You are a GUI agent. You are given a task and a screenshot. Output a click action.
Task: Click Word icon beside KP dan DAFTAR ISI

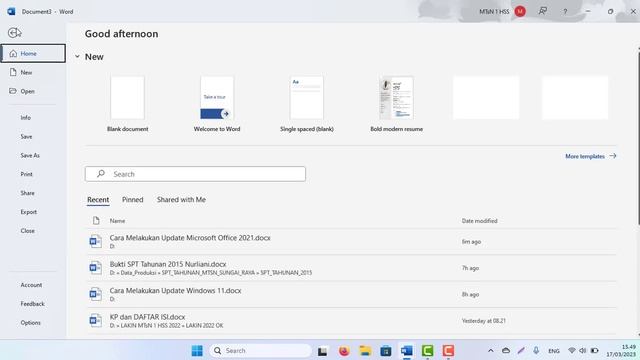[x=96, y=320]
